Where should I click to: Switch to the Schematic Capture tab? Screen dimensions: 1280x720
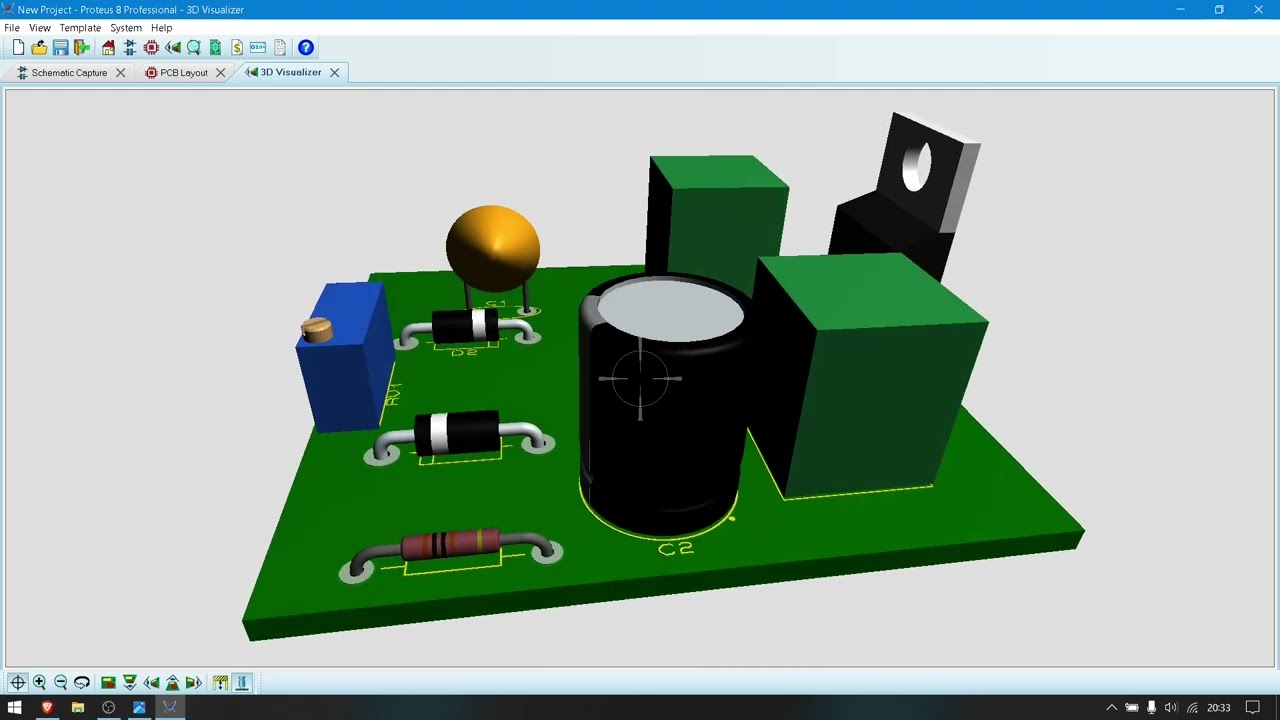pyautogui.click(x=69, y=73)
